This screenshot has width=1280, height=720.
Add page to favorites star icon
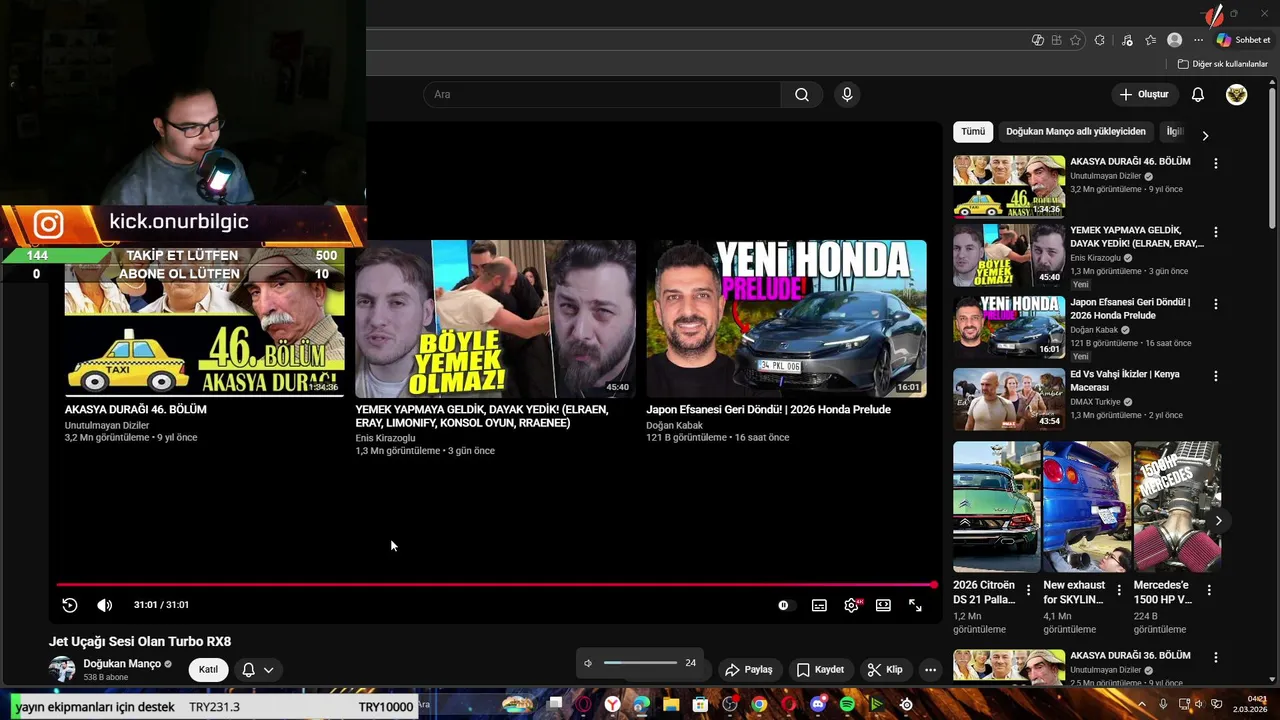point(1076,40)
